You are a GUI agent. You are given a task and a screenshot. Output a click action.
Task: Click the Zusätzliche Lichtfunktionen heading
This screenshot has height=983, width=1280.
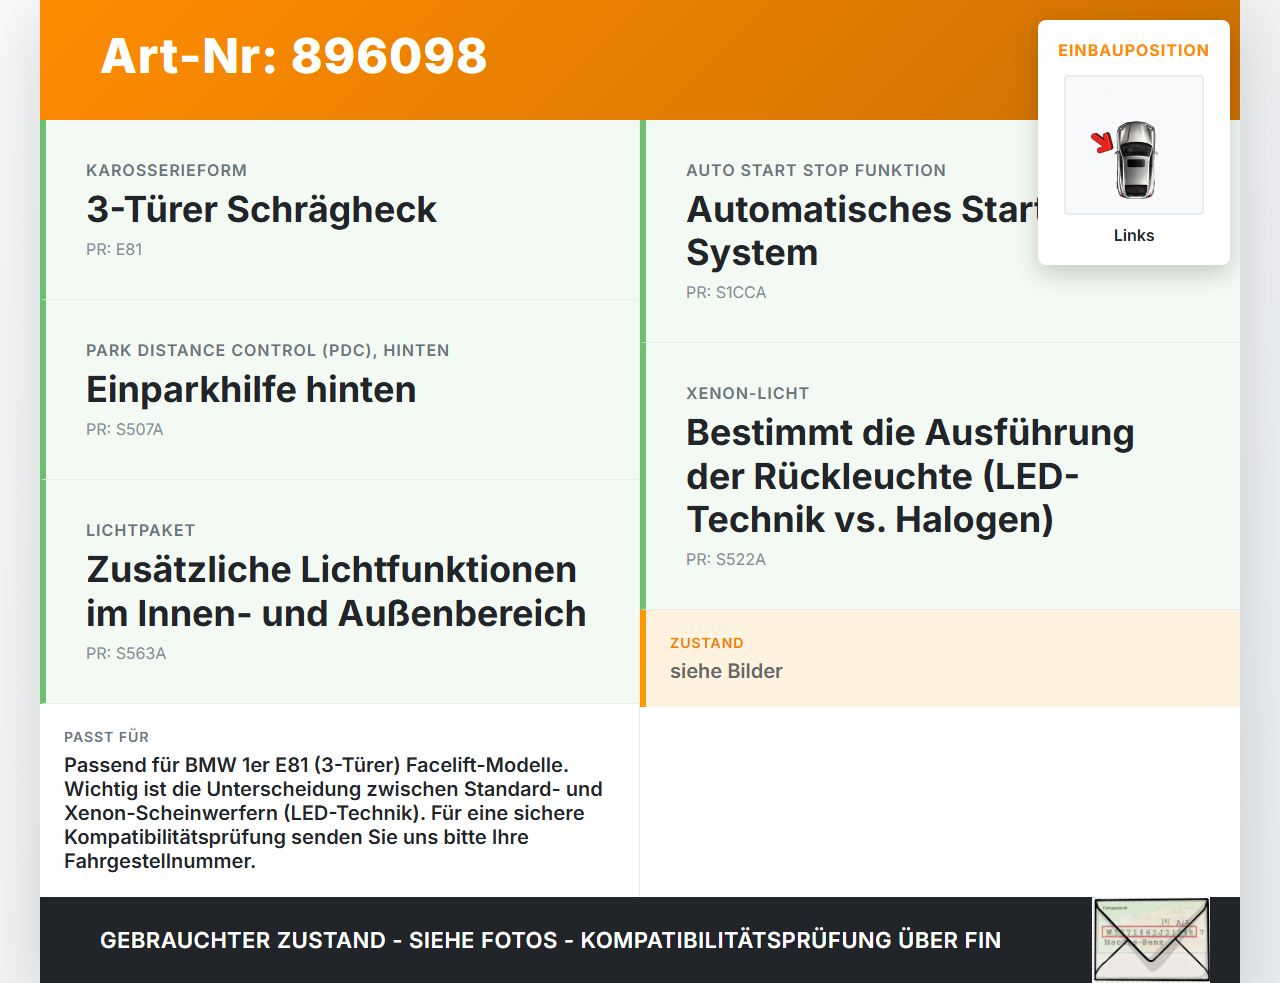click(x=336, y=591)
